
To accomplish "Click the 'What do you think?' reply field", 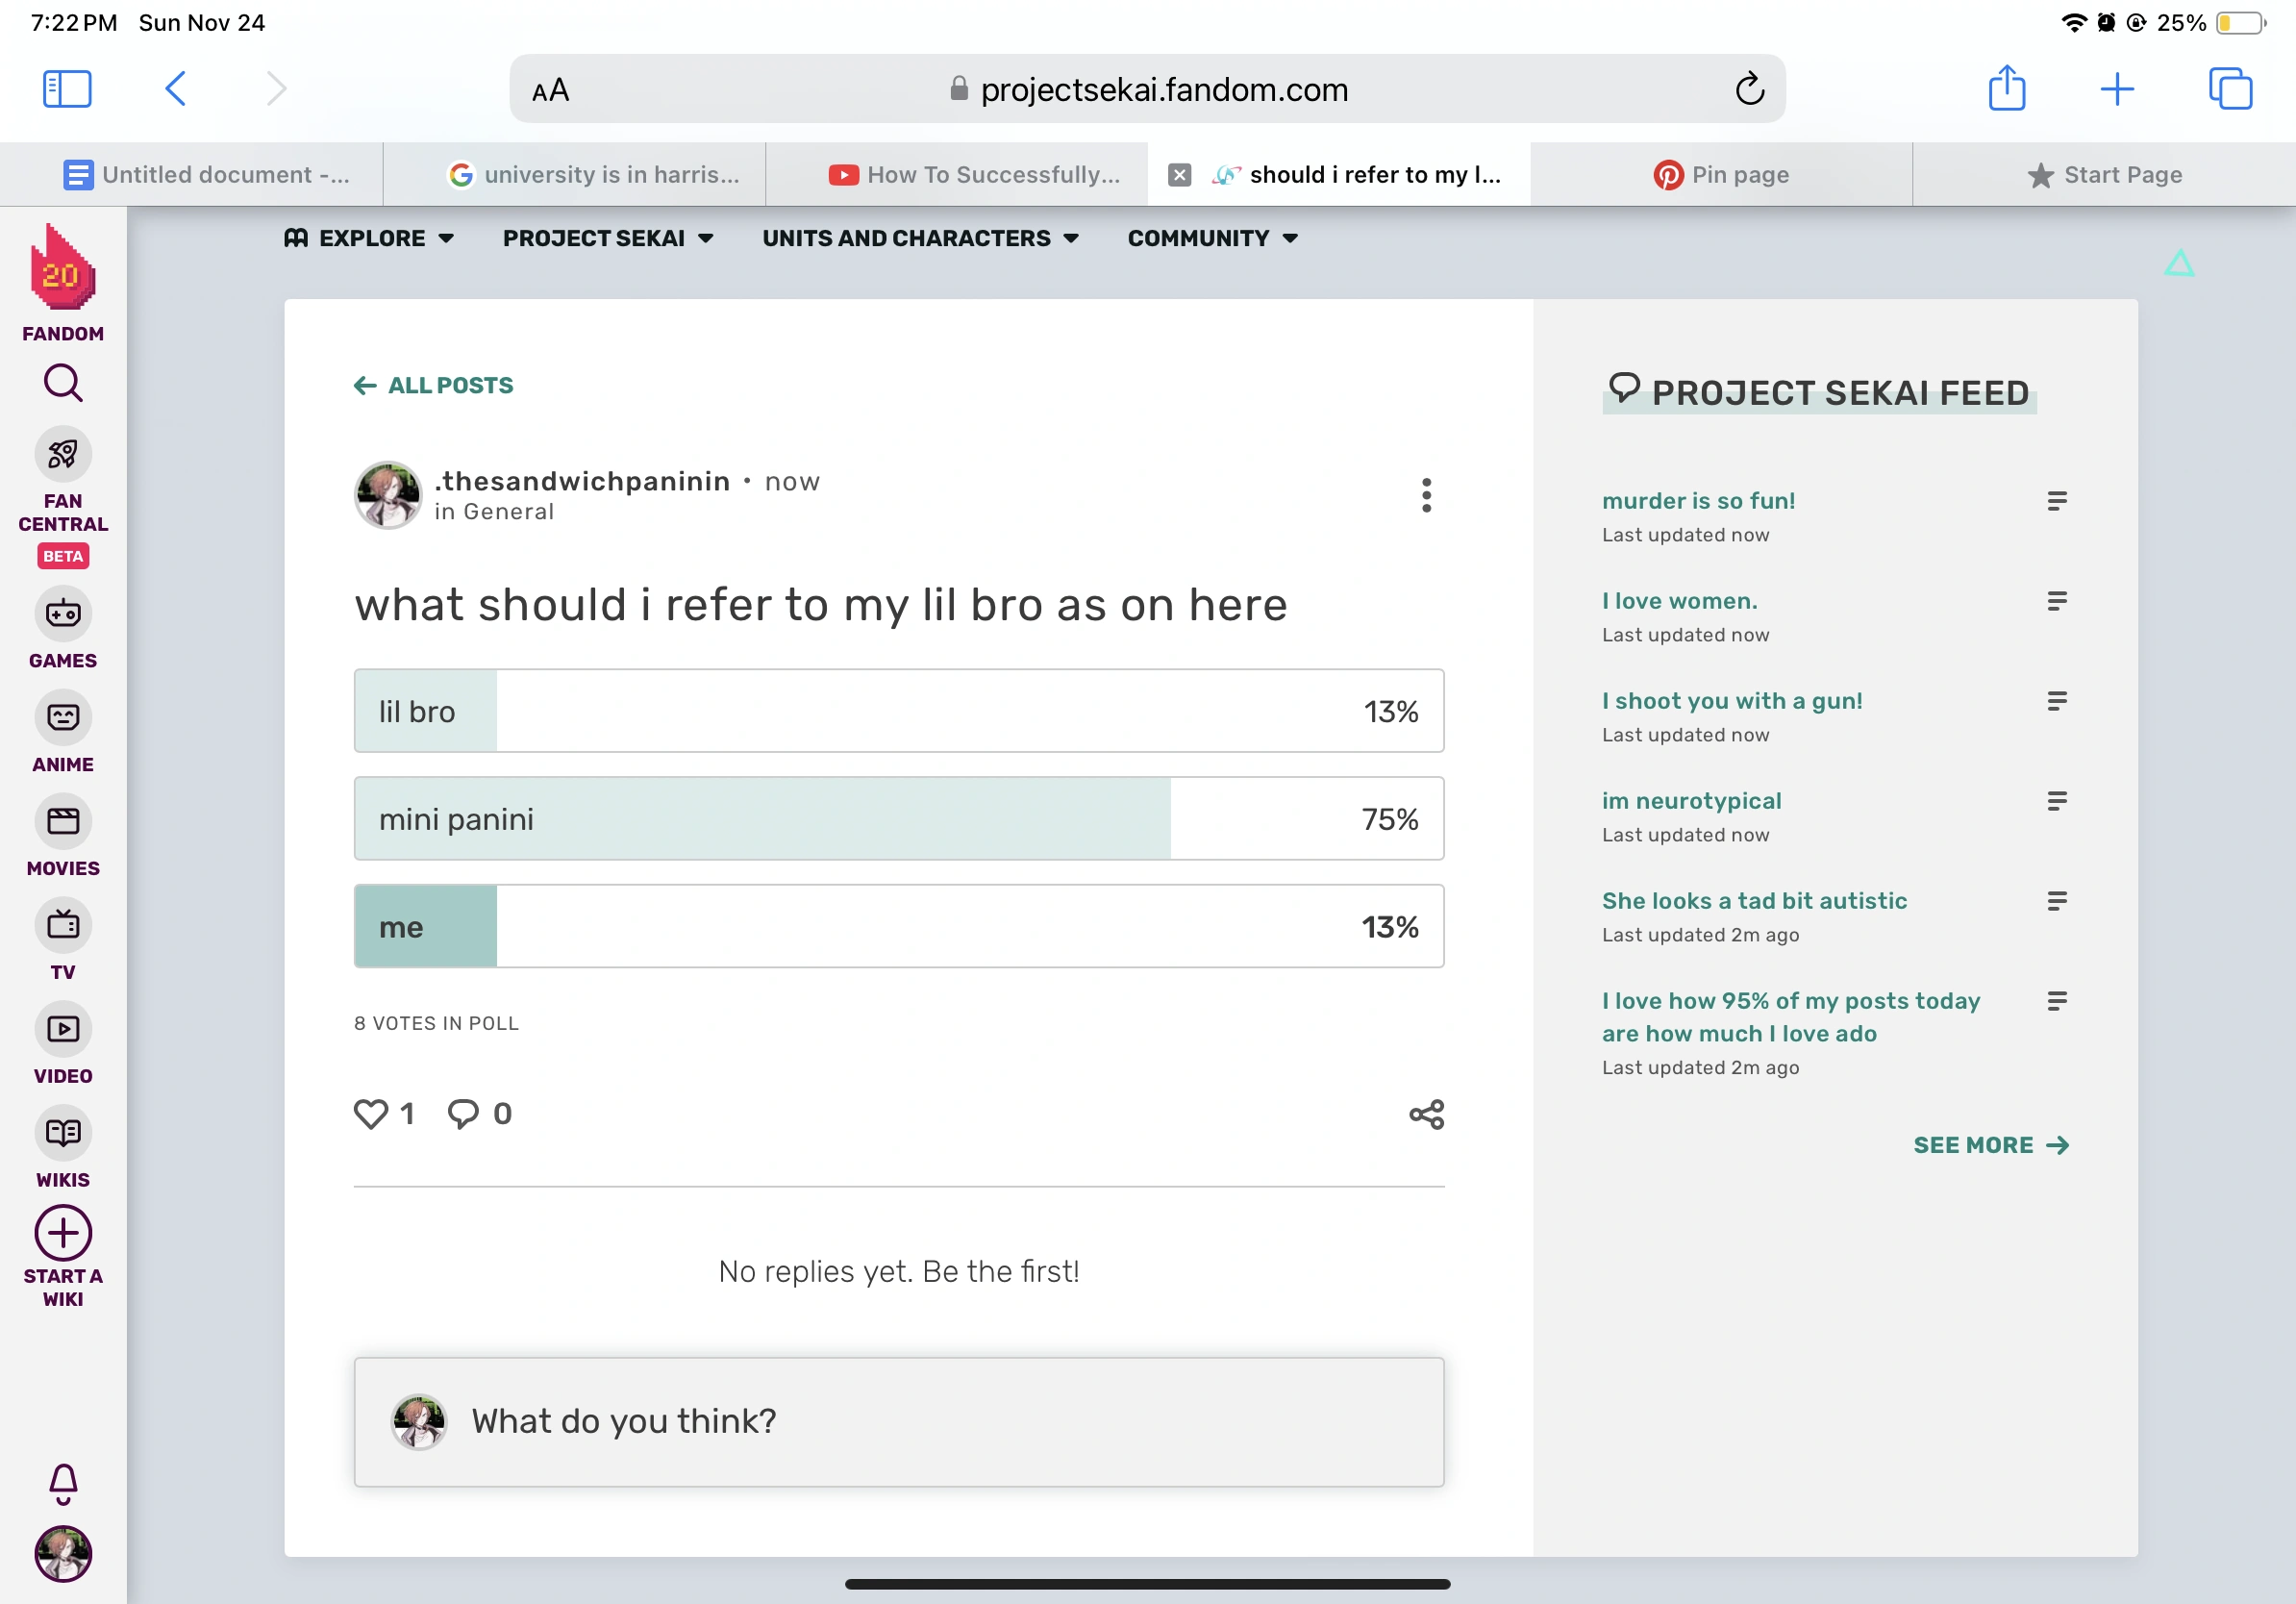I will (898, 1421).
